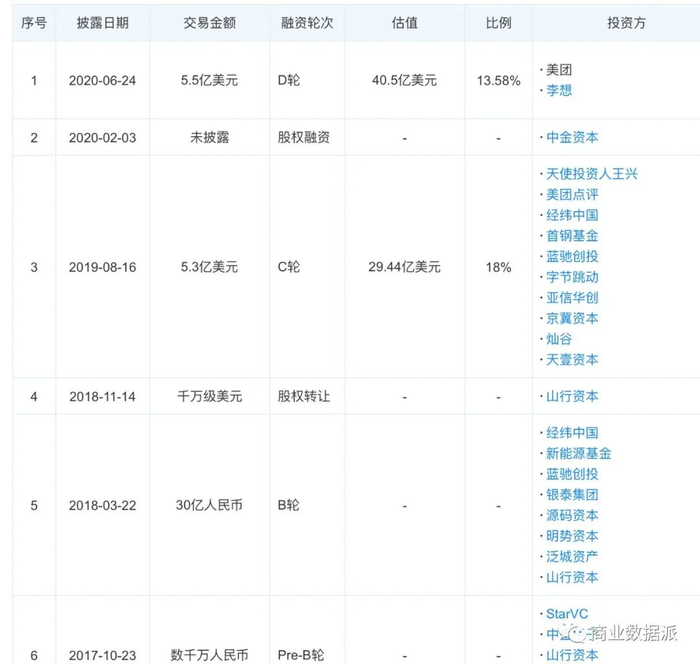Image resolution: width=700 pixels, height=664 pixels.
Task: Select the 5.5亿美元 amount cell
Action: [x=209, y=80]
